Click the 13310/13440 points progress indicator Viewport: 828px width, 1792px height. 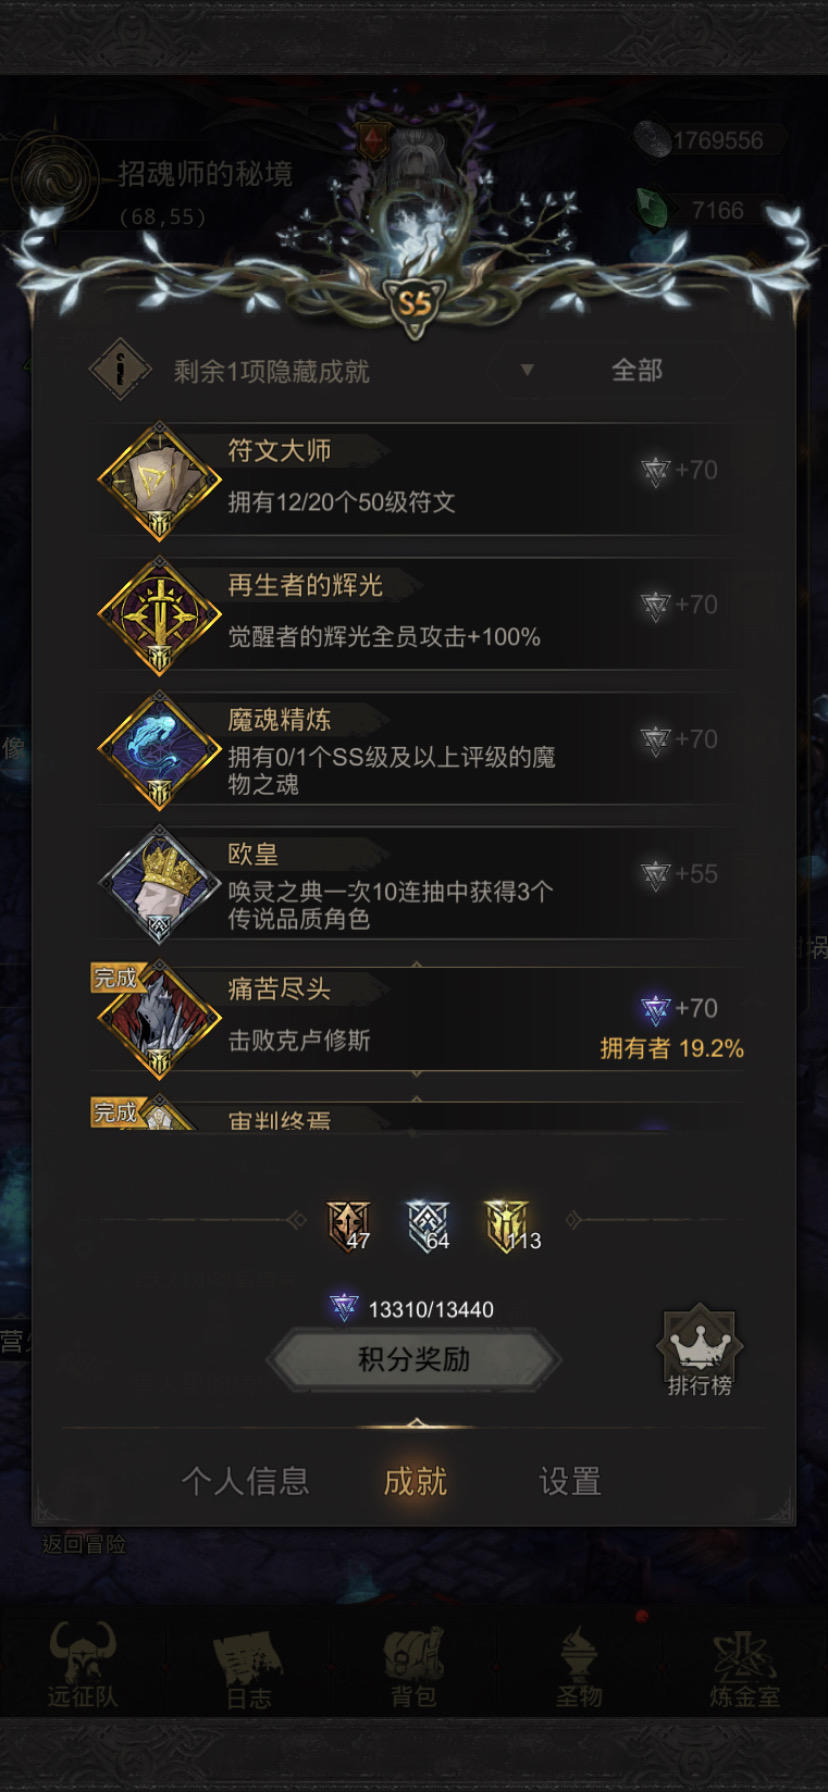(x=412, y=1308)
